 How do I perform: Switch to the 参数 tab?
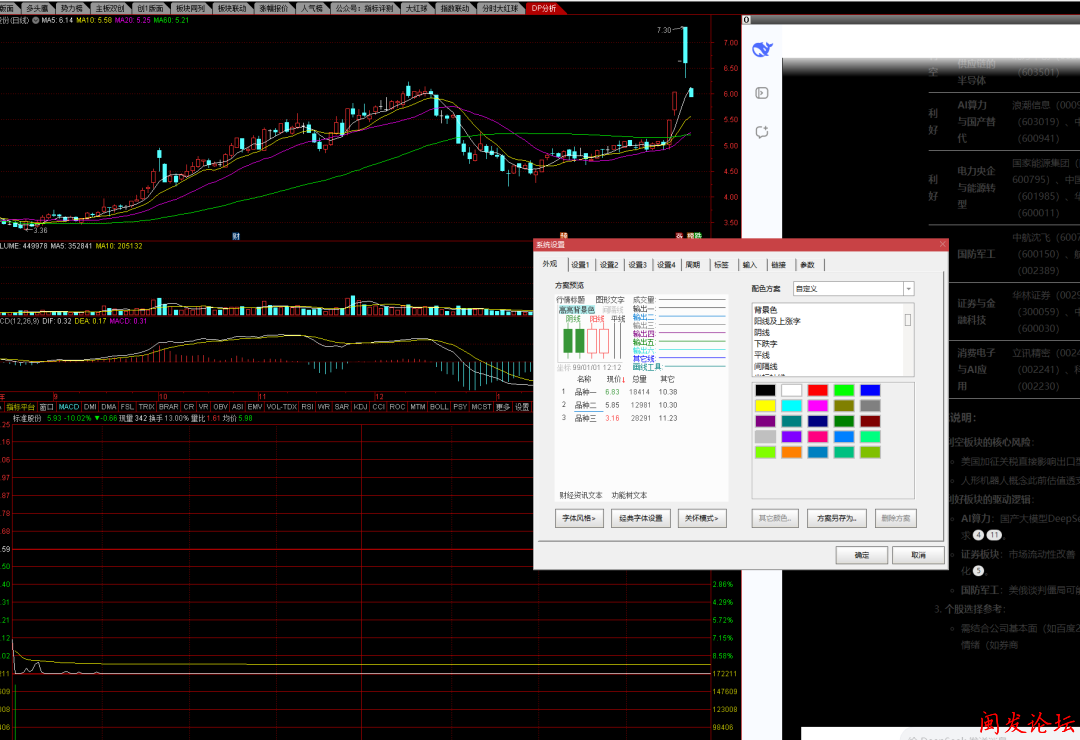pyautogui.click(x=807, y=265)
